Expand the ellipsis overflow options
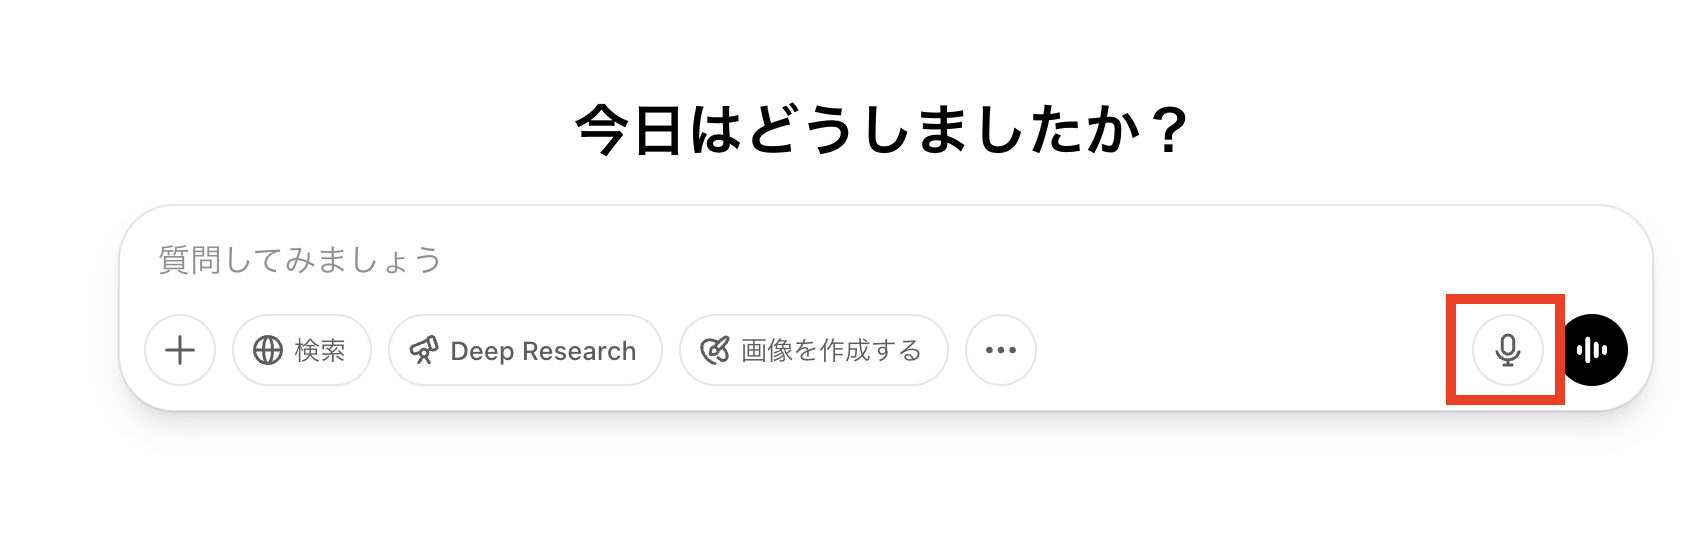1690x536 pixels. pos(1001,350)
